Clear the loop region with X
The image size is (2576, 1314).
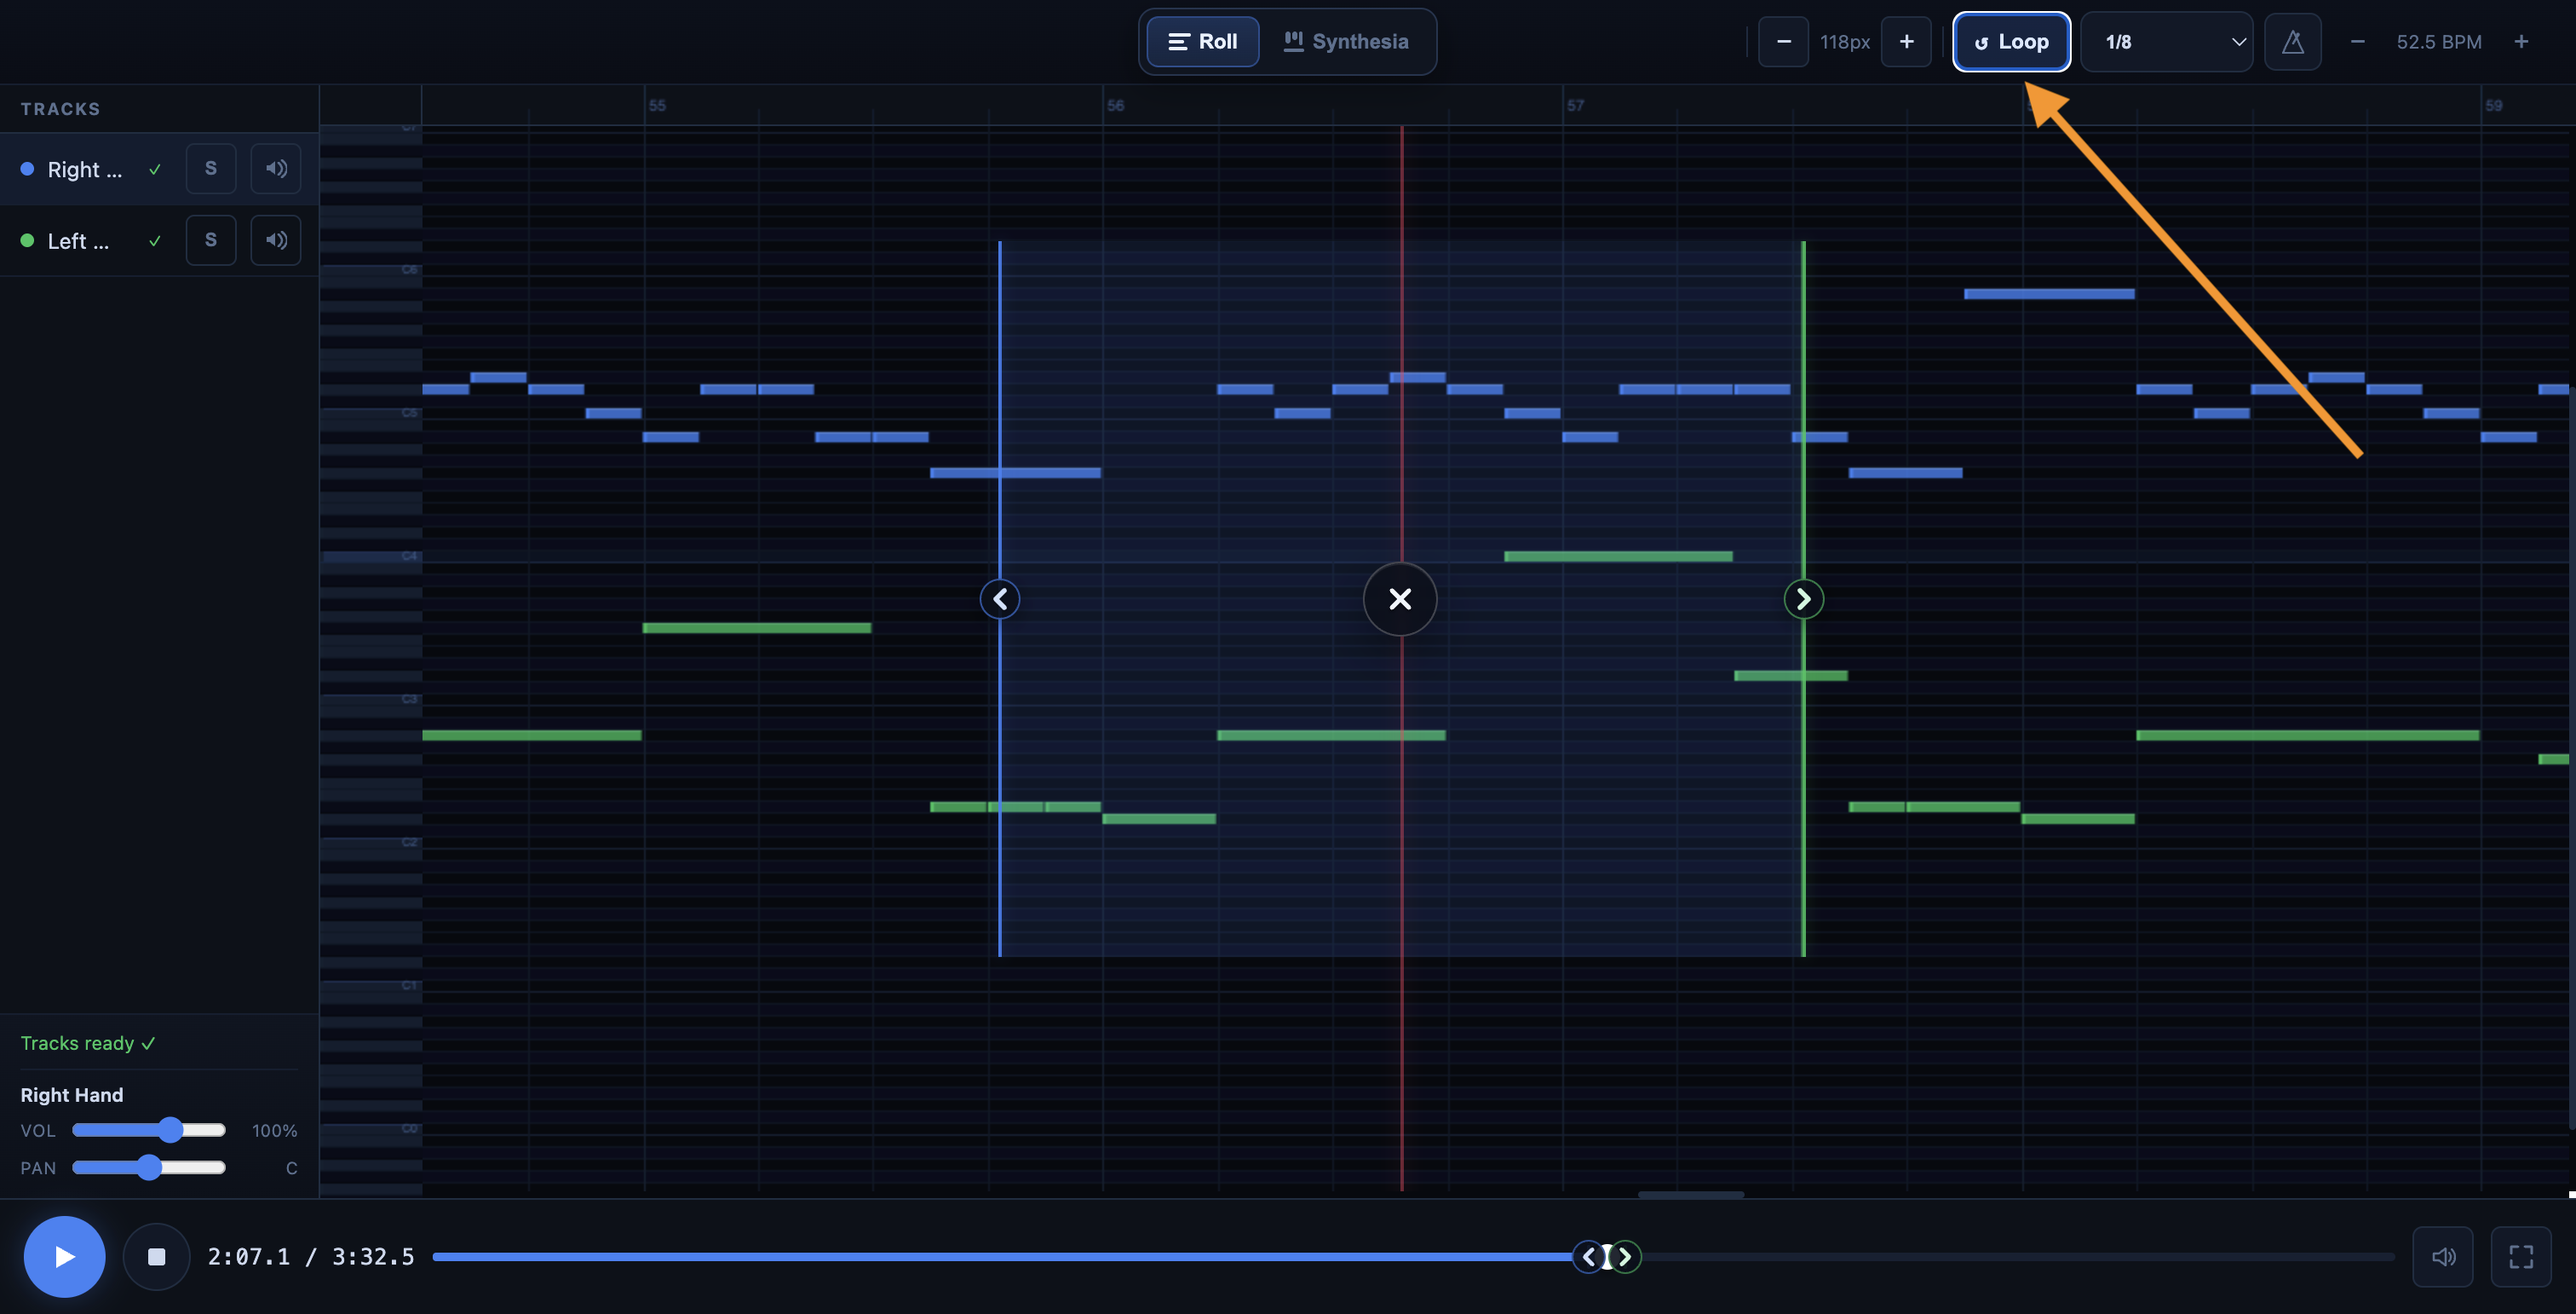[1400, 599]
